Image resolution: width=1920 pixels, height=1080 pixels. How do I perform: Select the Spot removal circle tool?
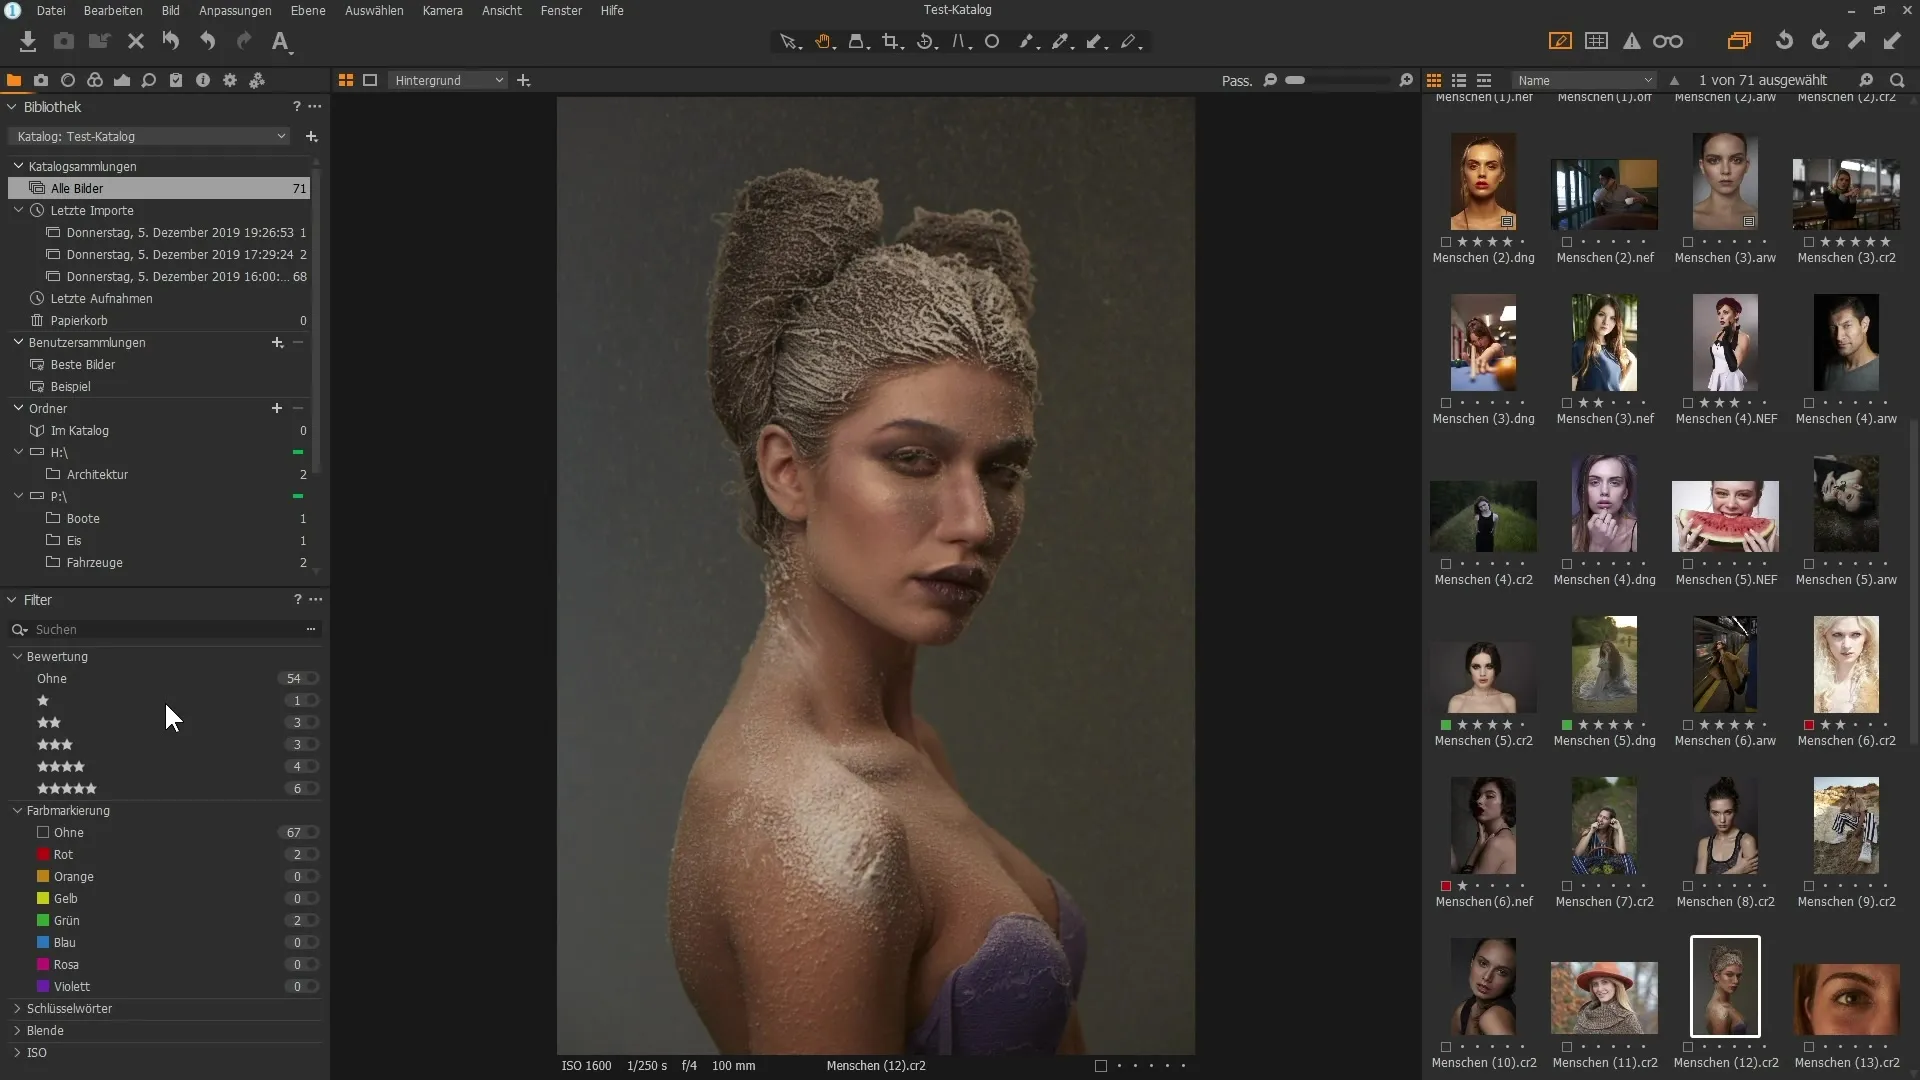[992, 42]
